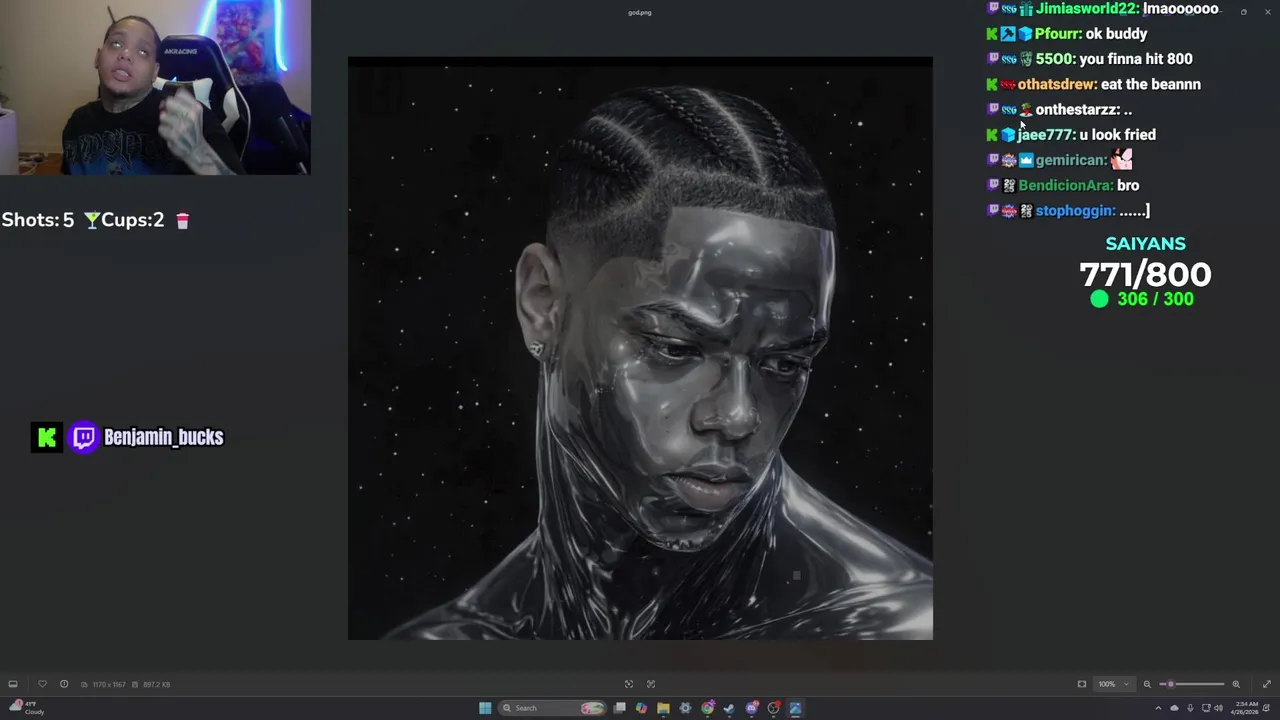Open the network tray icon

point(1206,708)
